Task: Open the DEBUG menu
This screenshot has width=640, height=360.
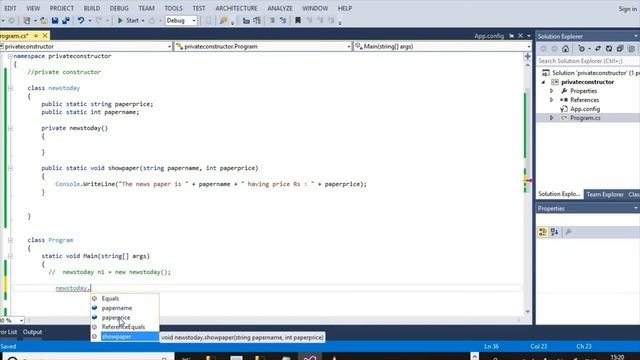Action: coord(119,8)
